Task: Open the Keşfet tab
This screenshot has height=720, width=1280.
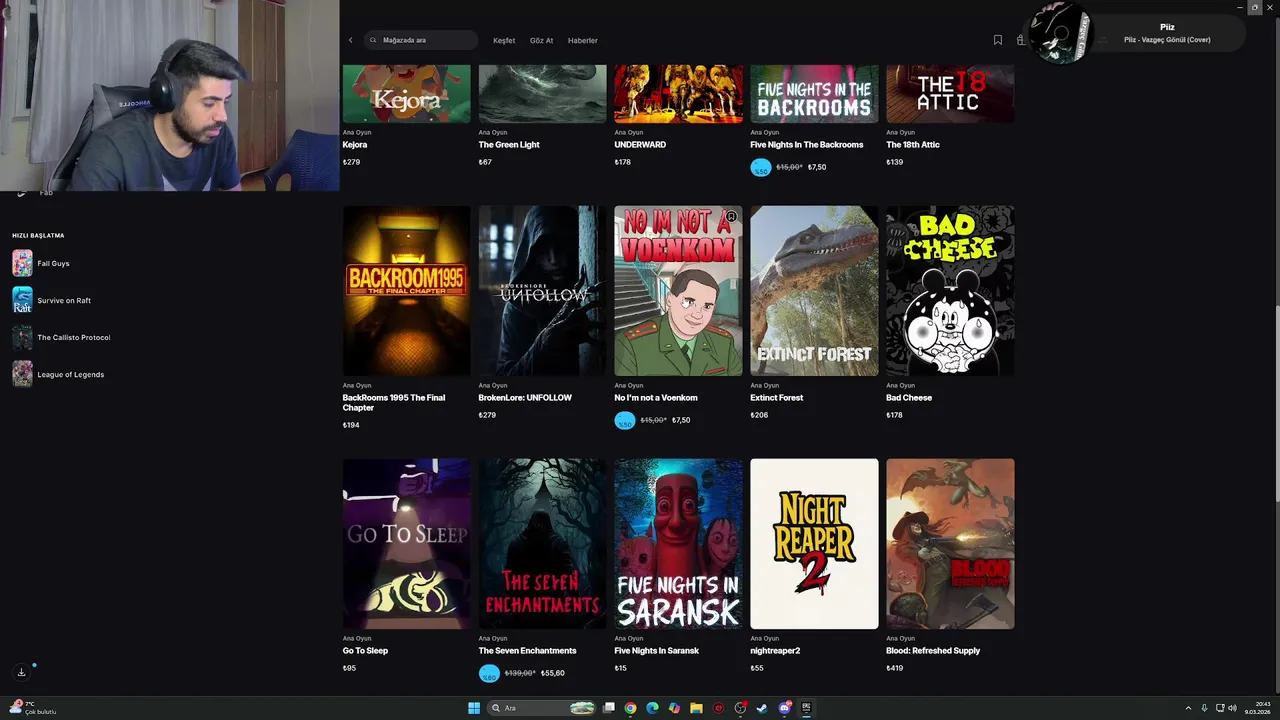Action: 504,40
